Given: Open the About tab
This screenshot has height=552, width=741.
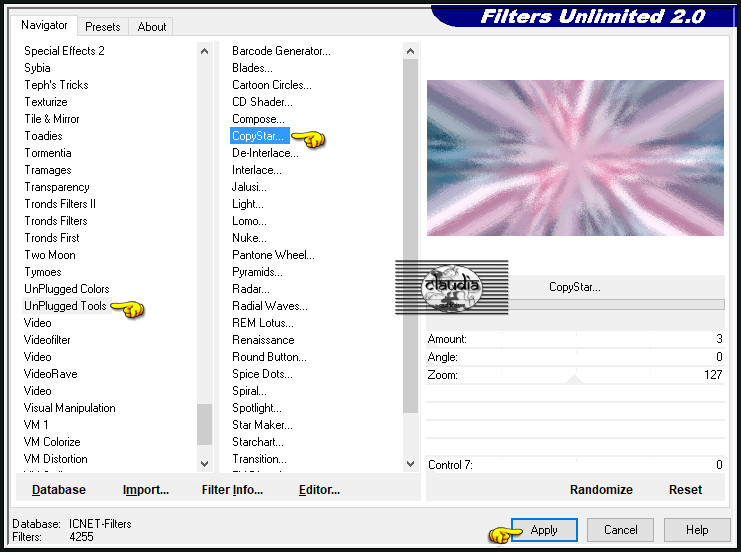Looking at the screenshot, I should (x=152, y=27).
